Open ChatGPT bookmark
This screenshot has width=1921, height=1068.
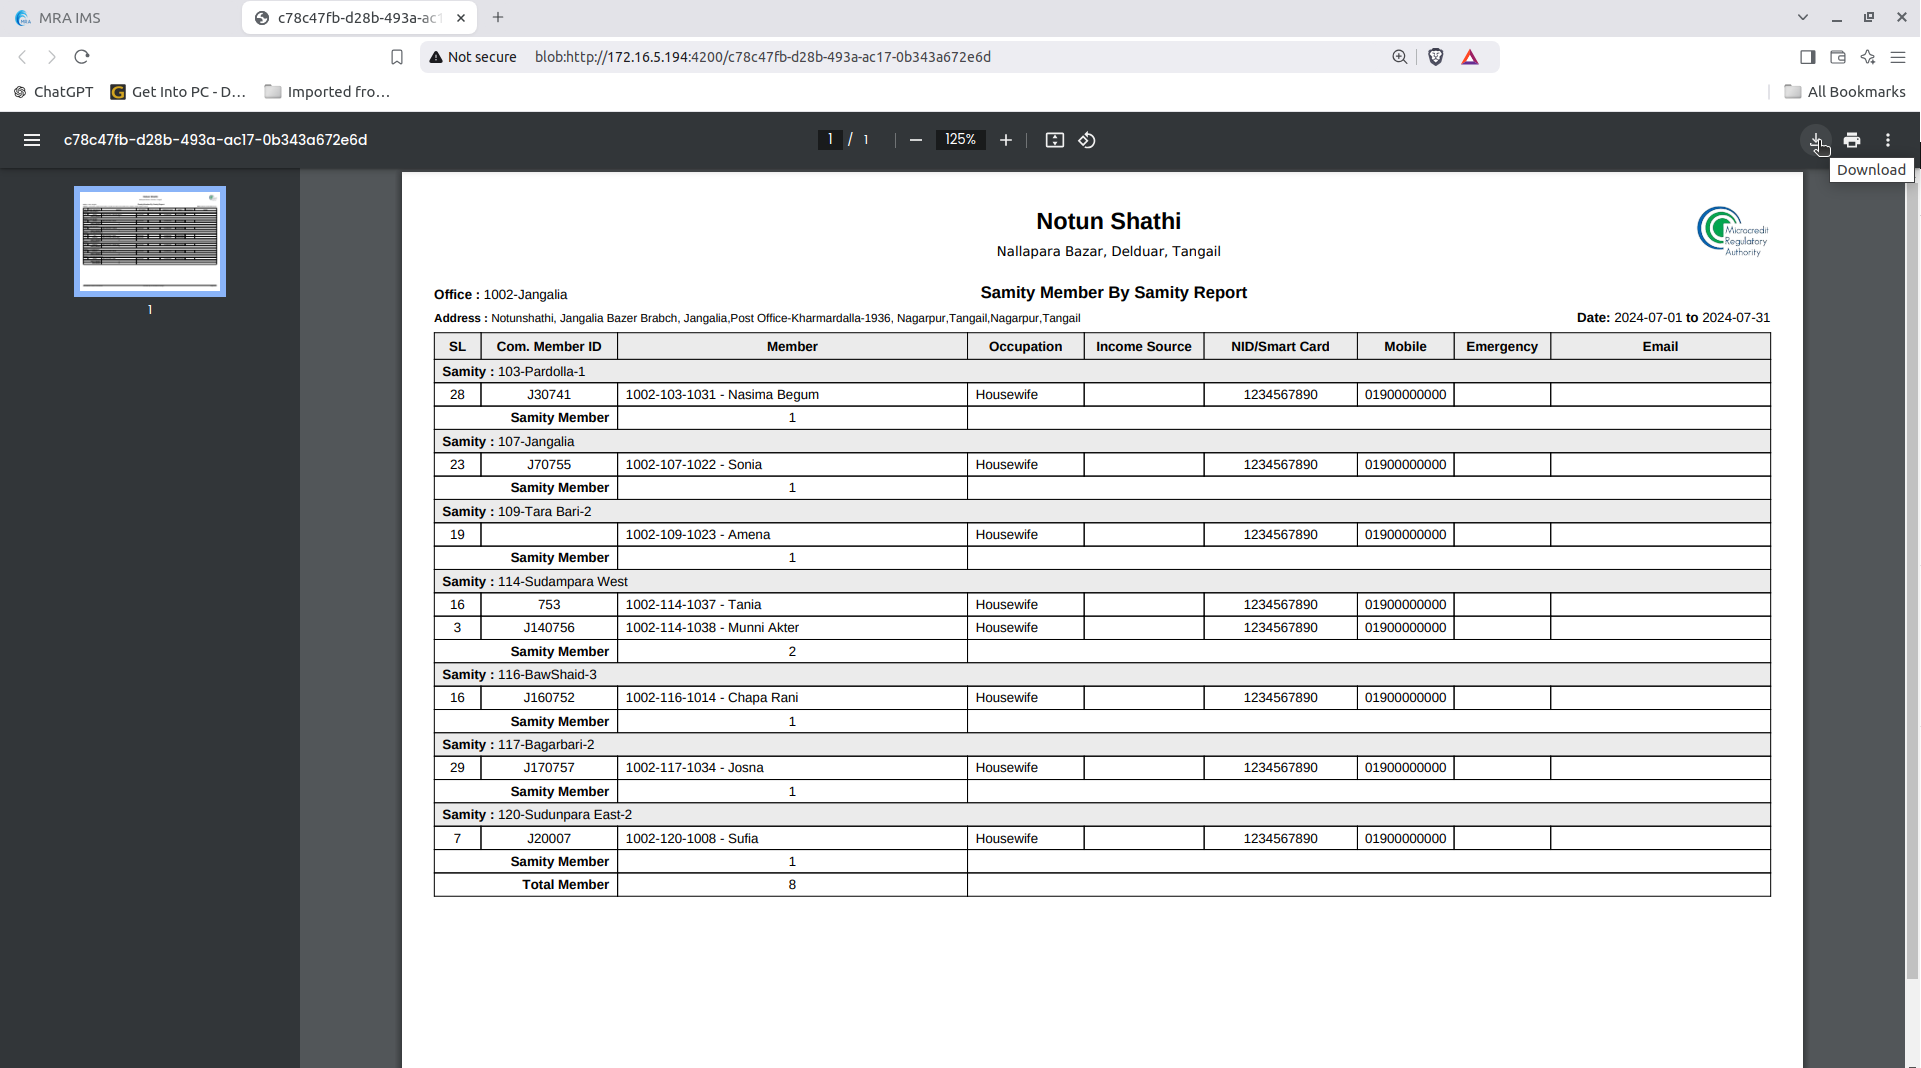(54, 92)
